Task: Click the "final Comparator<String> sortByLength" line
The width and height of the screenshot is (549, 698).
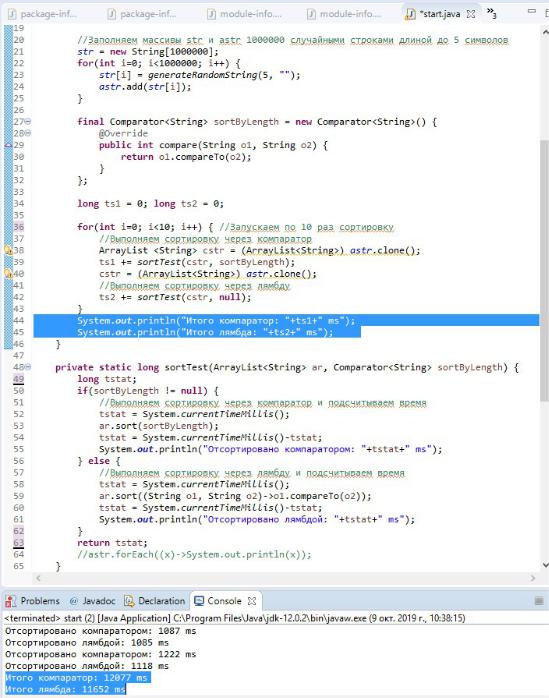Action: [257, 122]
